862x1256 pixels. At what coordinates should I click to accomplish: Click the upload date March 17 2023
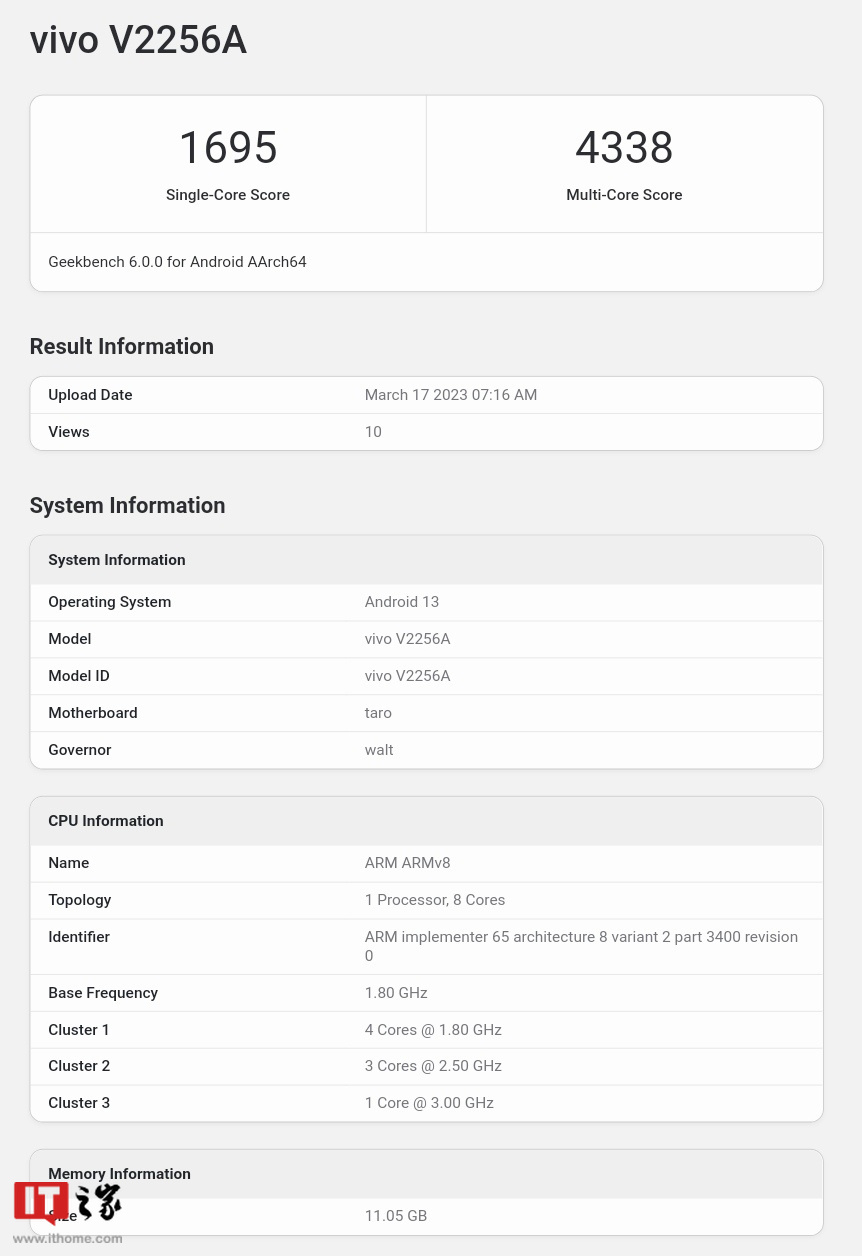pyautogui.click(x=450, y=395)
